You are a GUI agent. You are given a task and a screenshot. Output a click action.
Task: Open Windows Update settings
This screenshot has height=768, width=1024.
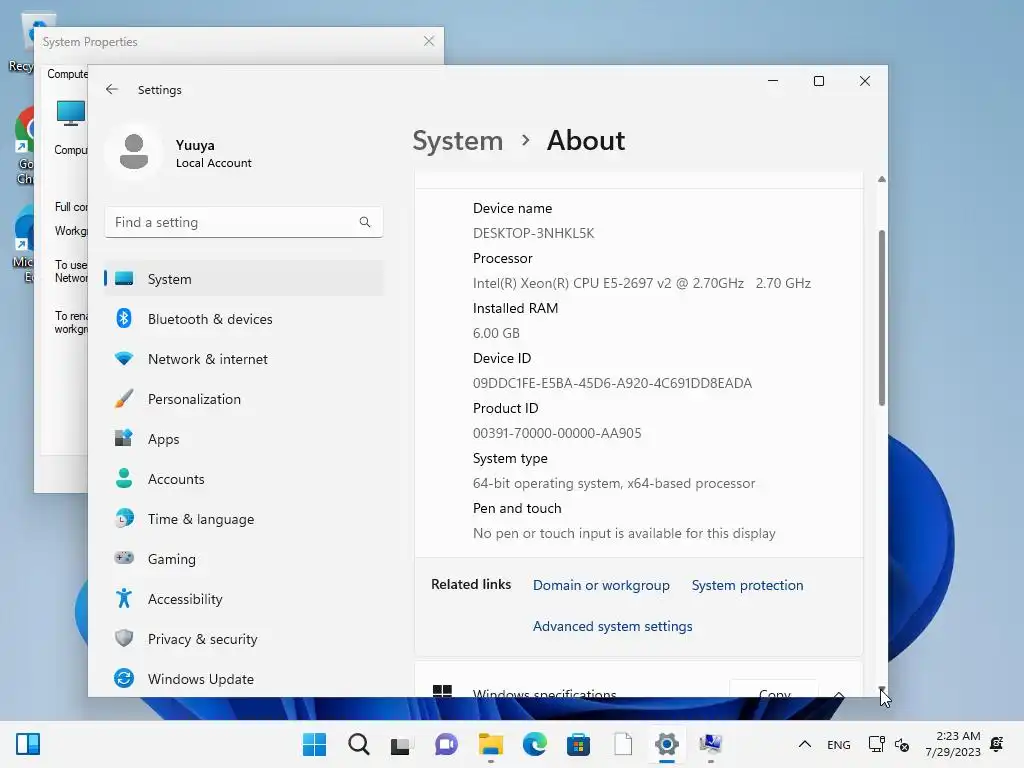coord(243,679)
